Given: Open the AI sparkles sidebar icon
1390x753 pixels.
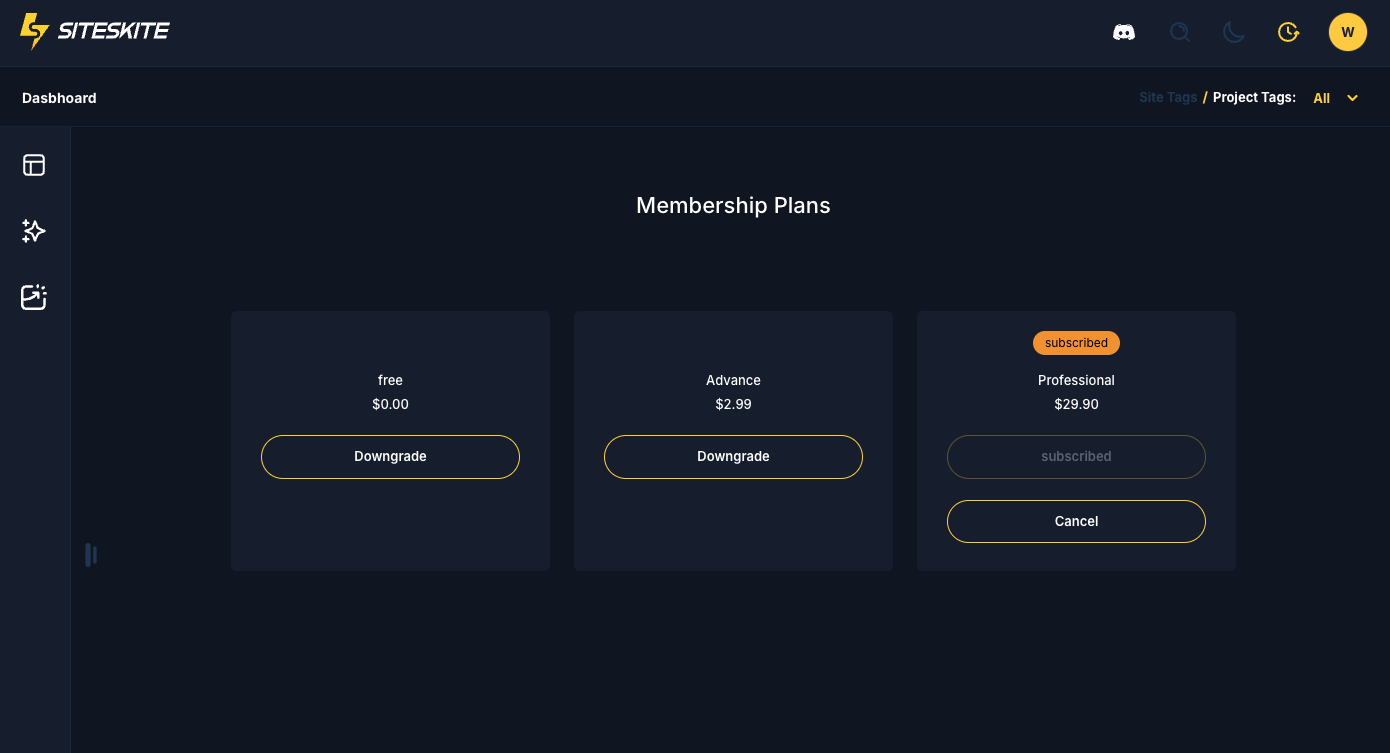Looking at the screenshot, I should (34, 231).
